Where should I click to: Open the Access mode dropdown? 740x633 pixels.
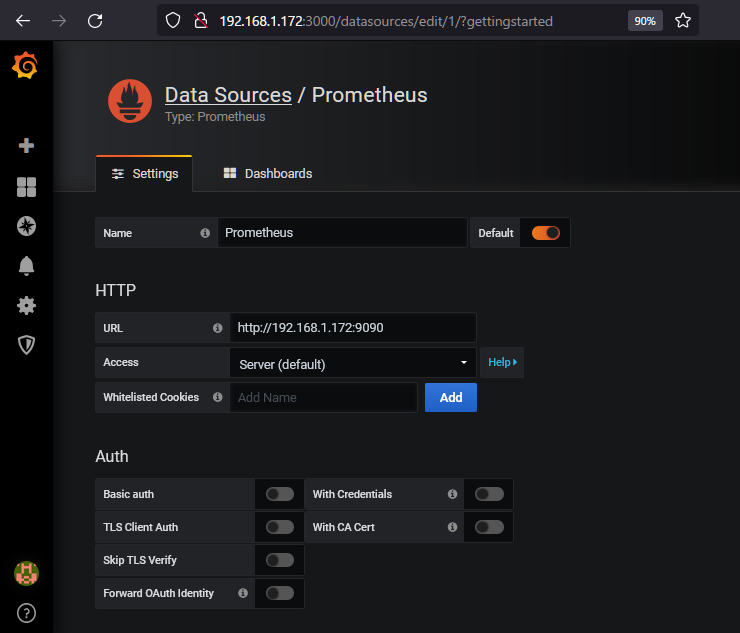coord(352,364)
